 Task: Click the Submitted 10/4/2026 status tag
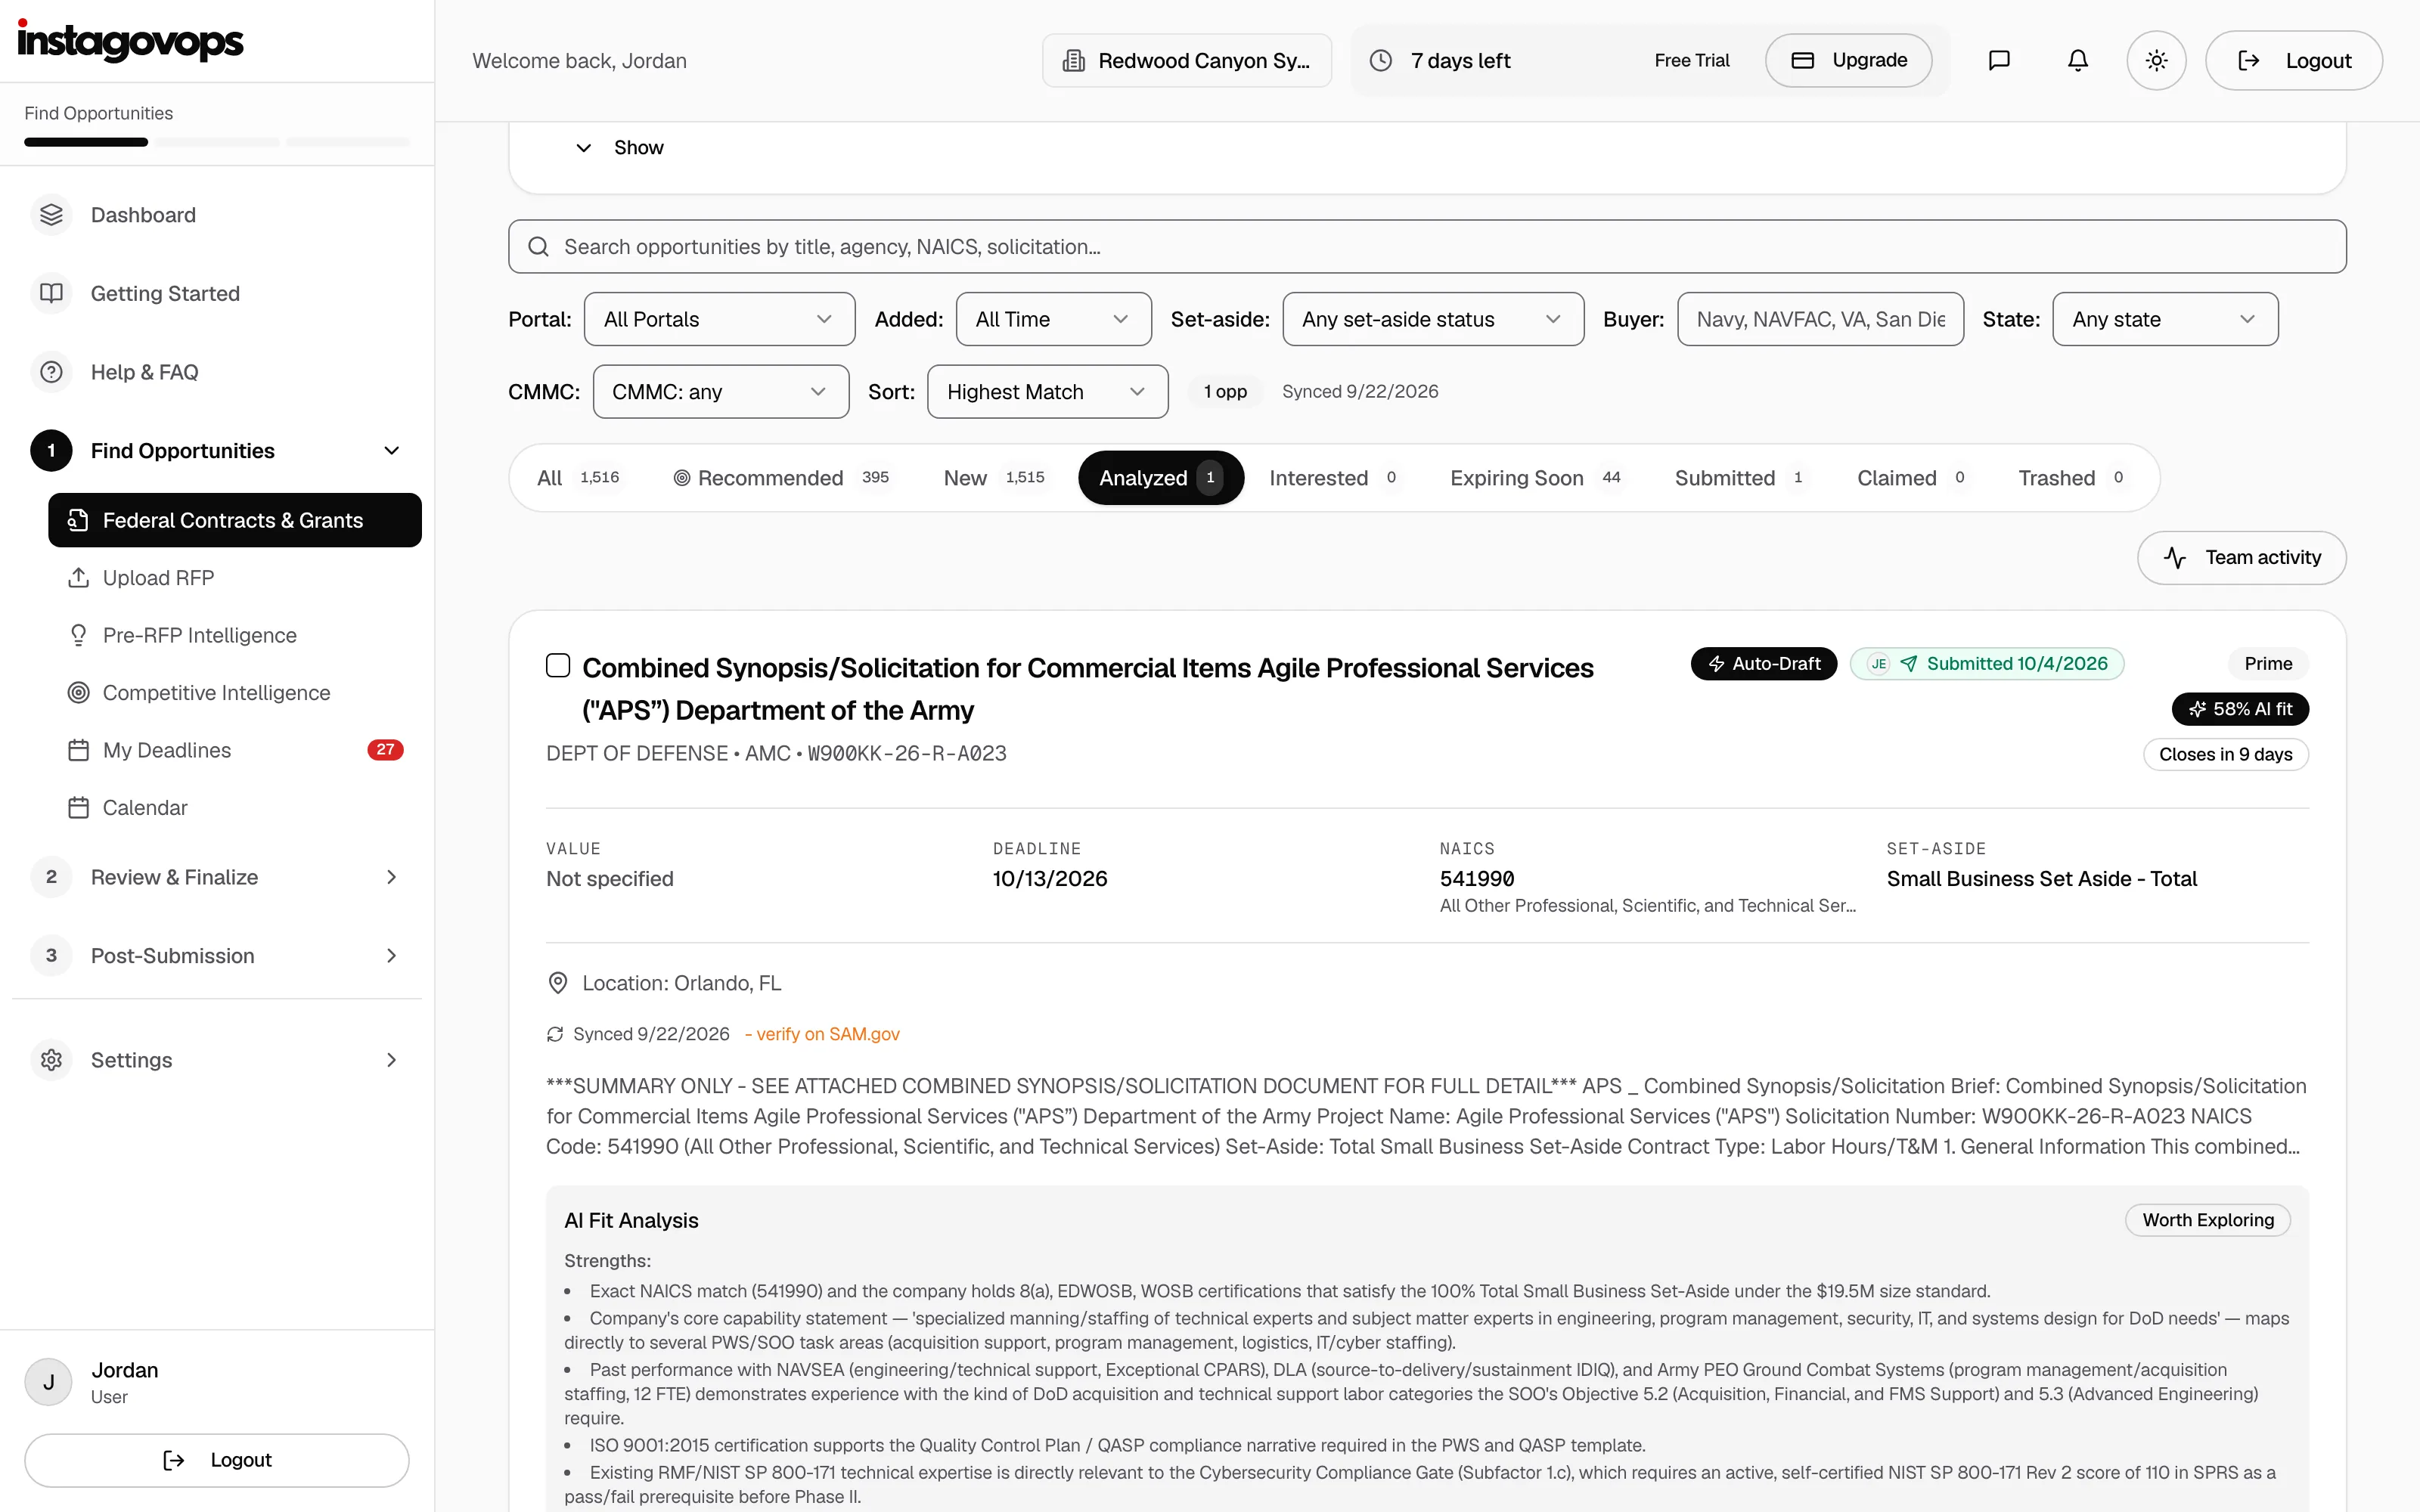[x=1987, y=664]
